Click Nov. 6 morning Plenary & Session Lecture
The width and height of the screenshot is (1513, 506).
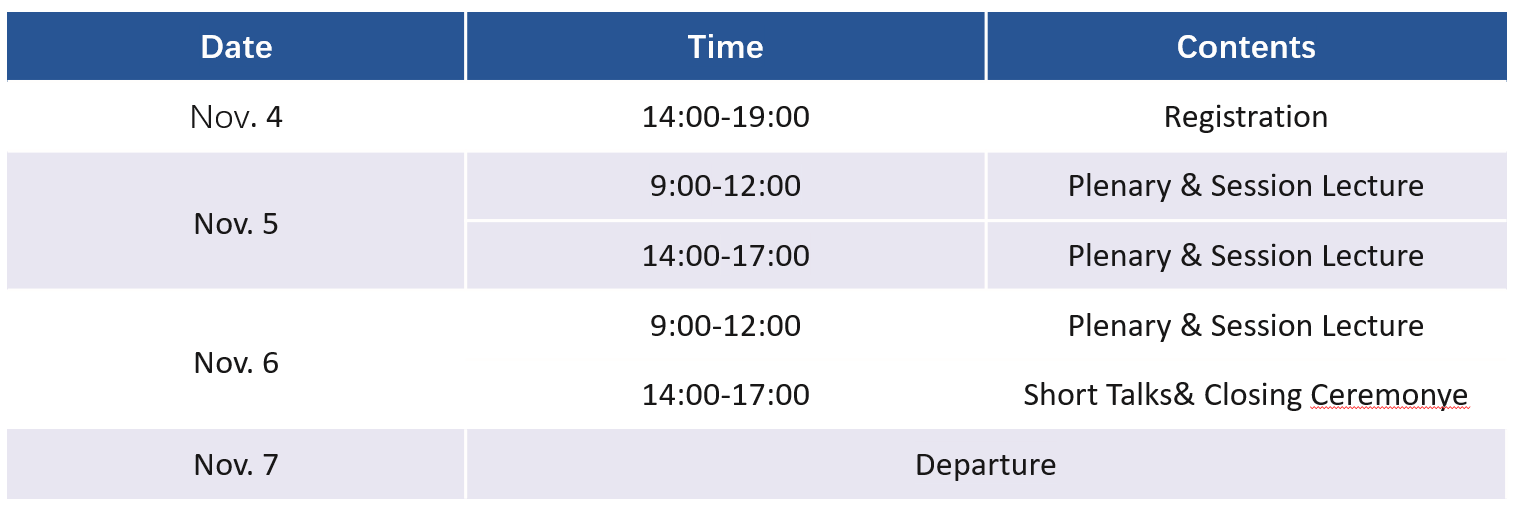click(x=1246, y=326)
